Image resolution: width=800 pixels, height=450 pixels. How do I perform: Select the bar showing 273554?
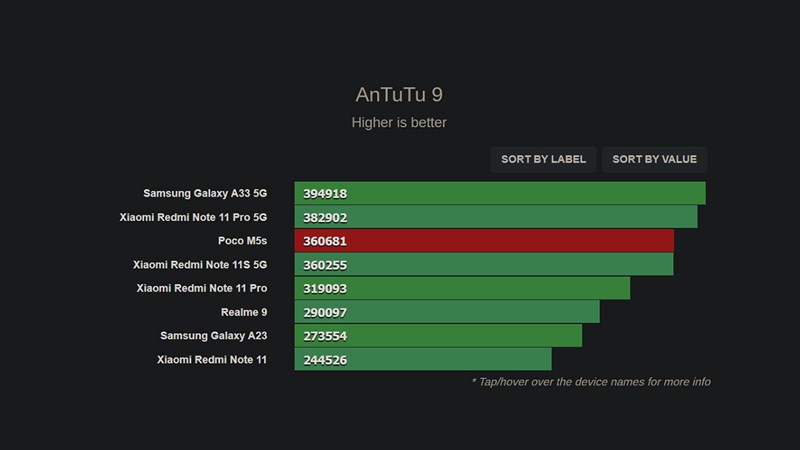coord(438,336)
